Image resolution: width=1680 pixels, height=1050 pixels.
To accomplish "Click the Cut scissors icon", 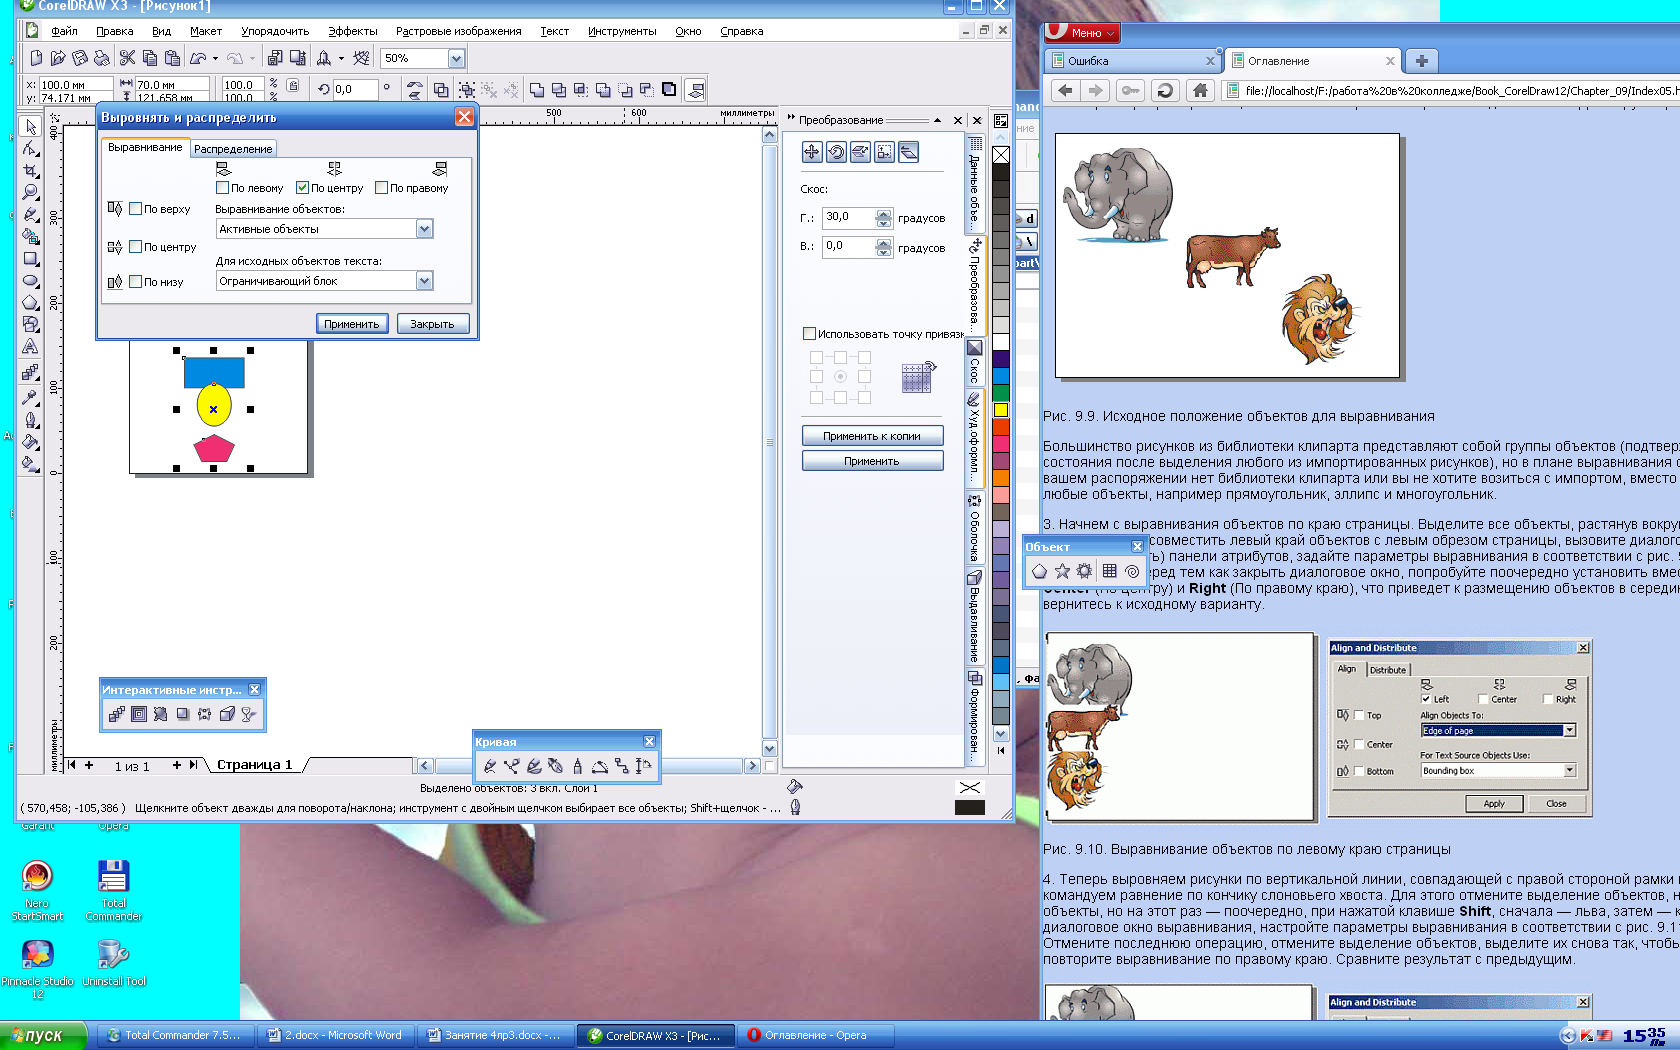I will pos(128,58).
